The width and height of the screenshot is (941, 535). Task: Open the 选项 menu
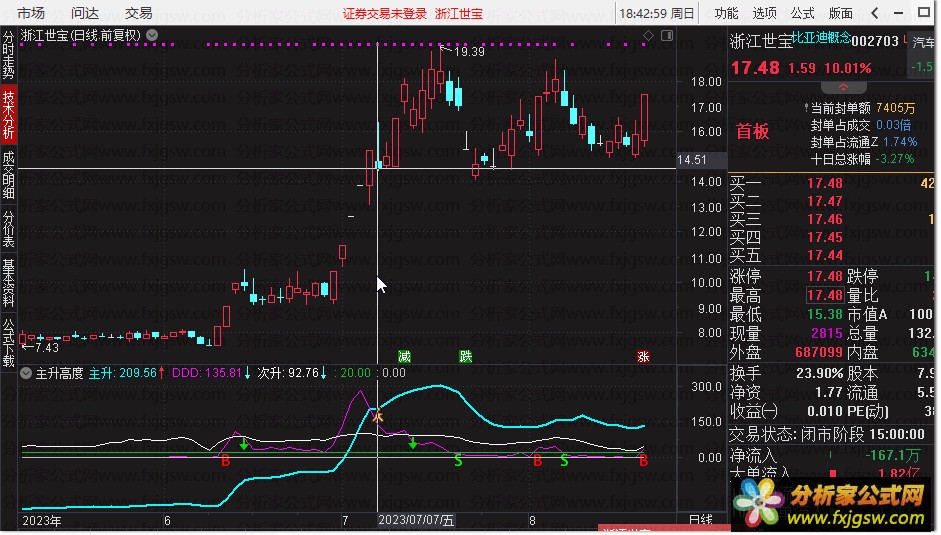[x=764, y=13]
